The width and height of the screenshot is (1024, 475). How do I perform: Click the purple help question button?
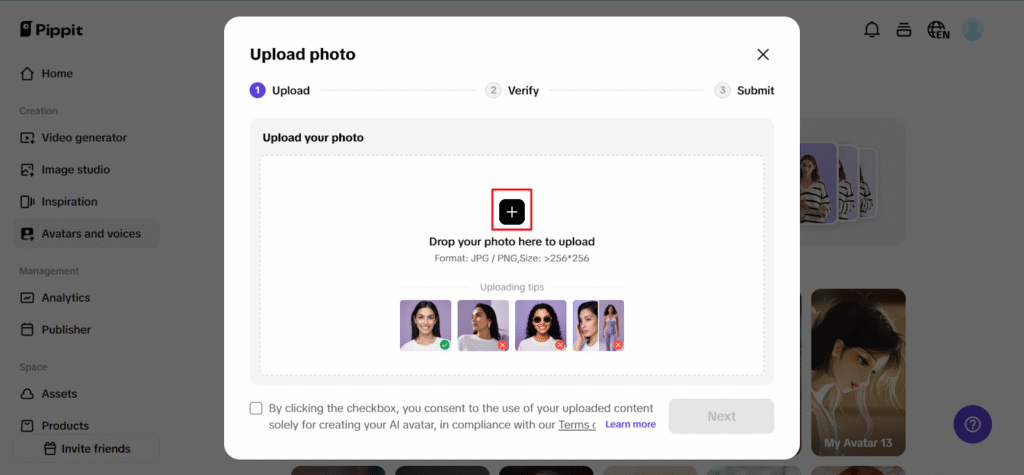coord(972,425)
